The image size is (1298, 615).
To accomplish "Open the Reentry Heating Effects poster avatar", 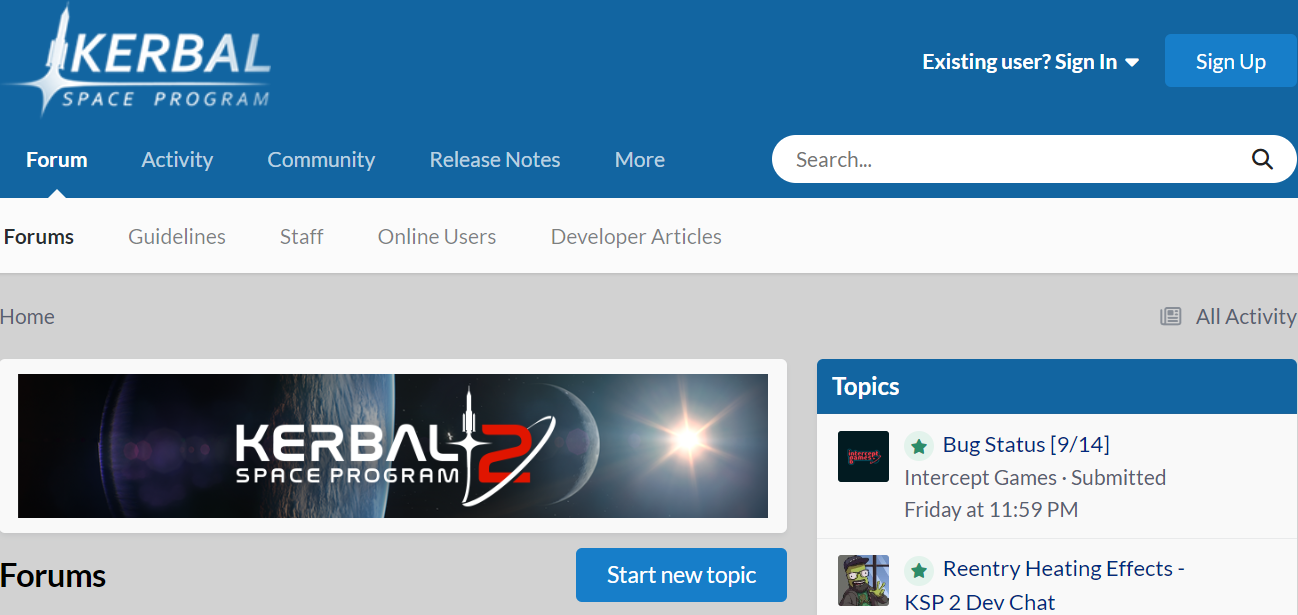I will 863,581.
